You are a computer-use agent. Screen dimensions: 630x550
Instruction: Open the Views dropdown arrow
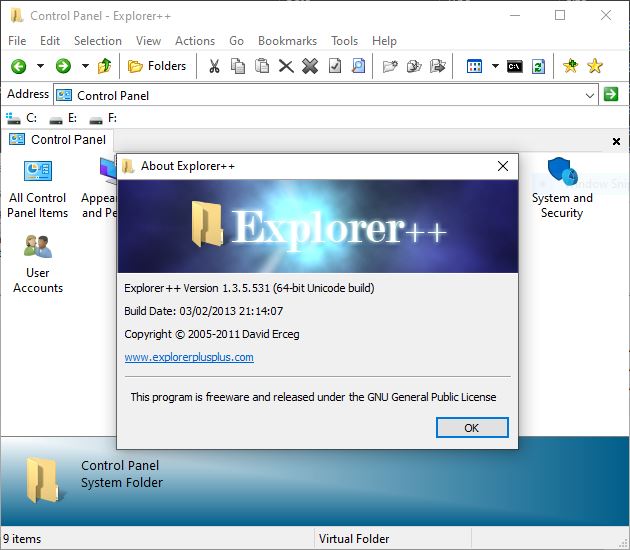tap(495, 66)
